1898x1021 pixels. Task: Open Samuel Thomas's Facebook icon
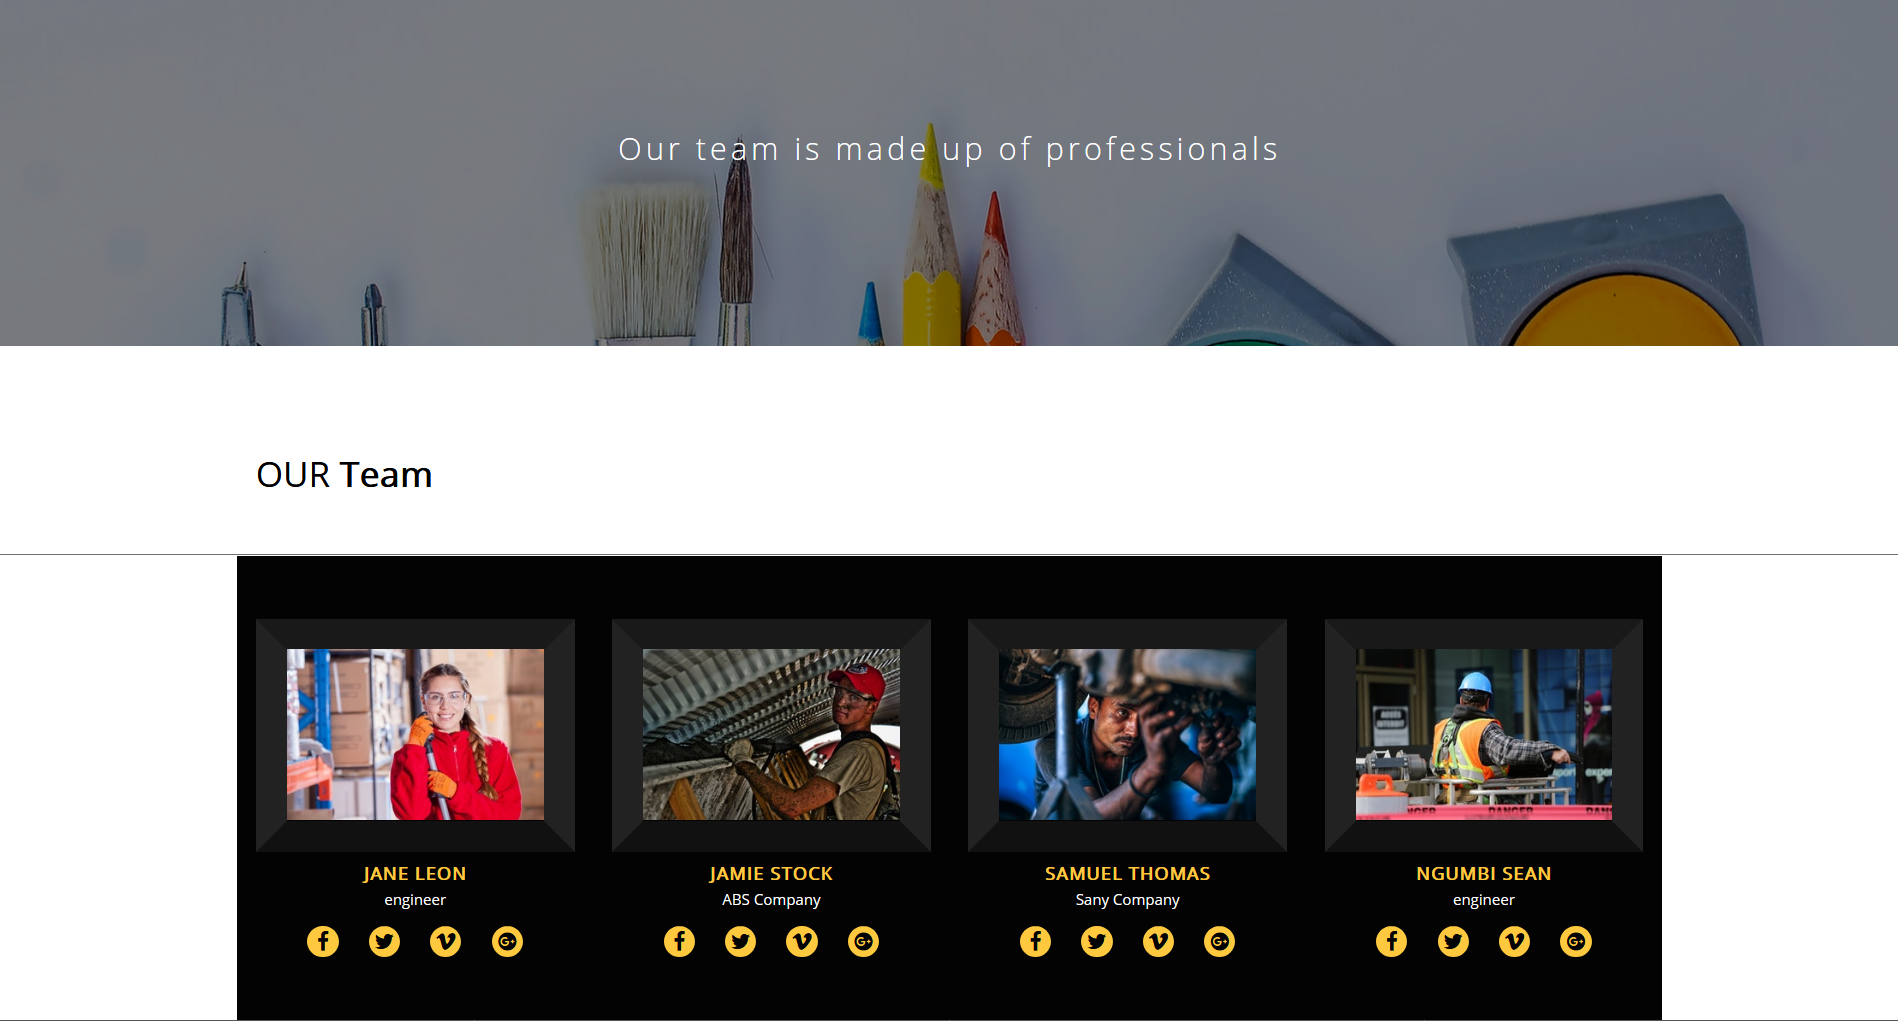point(1035,941)
